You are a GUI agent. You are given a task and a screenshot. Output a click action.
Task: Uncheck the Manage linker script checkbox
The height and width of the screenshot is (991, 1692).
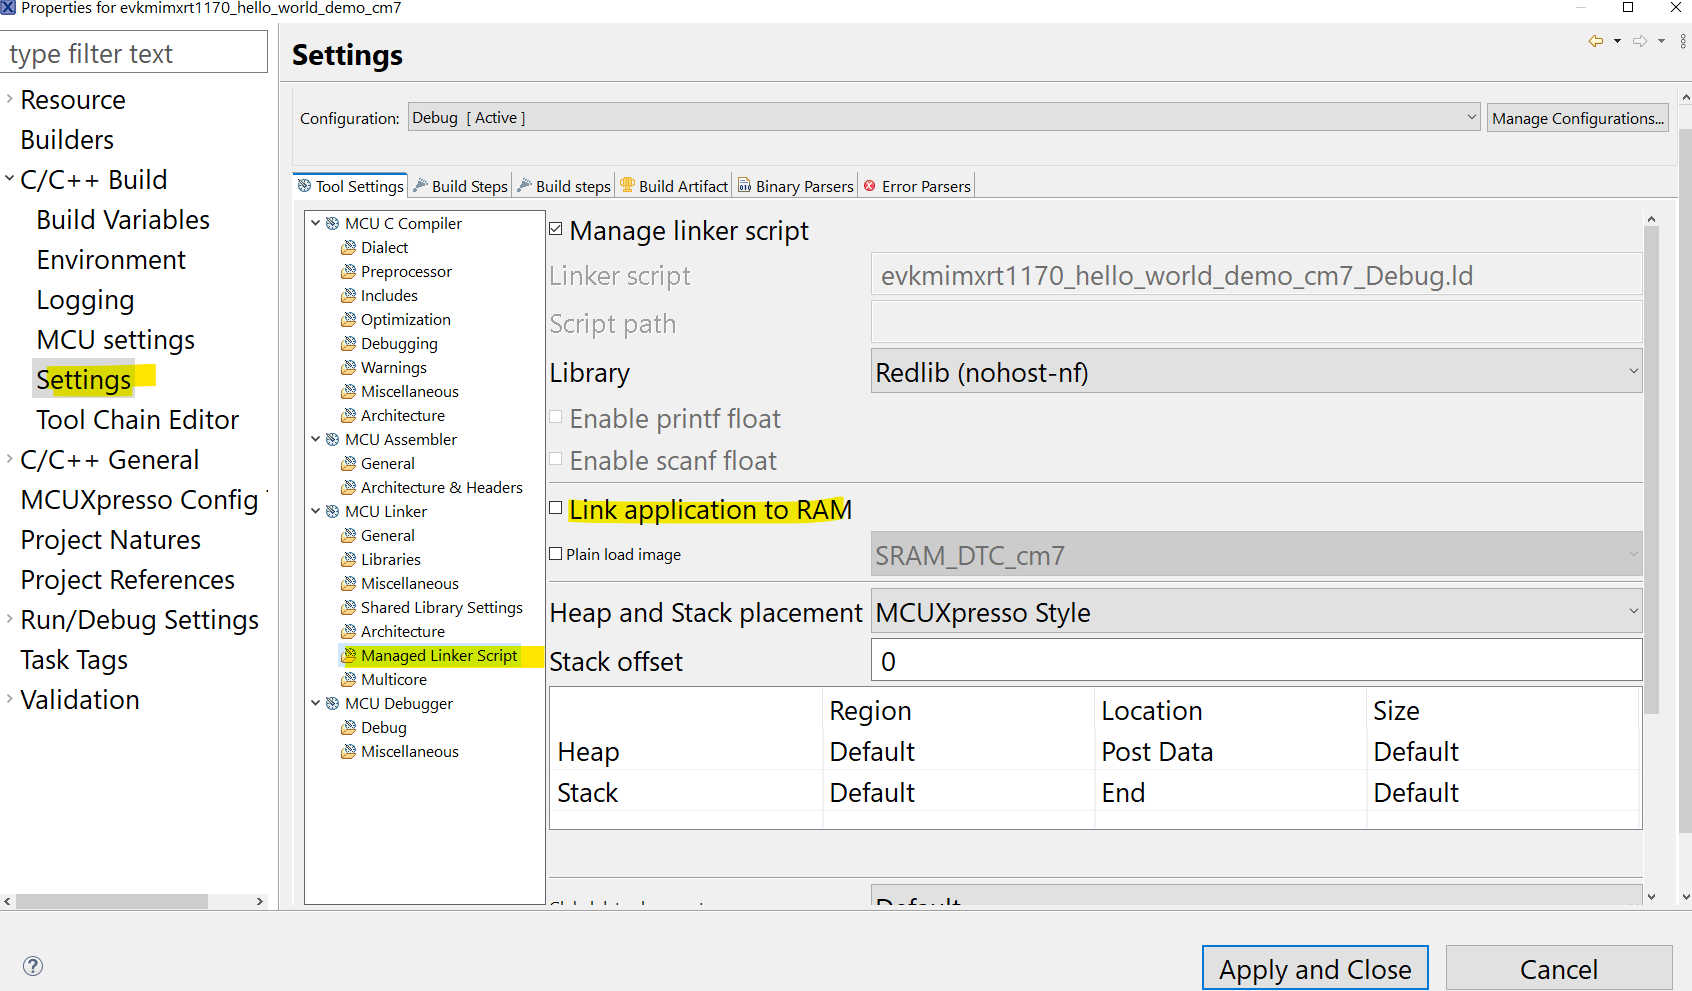[x=556, y=228]
